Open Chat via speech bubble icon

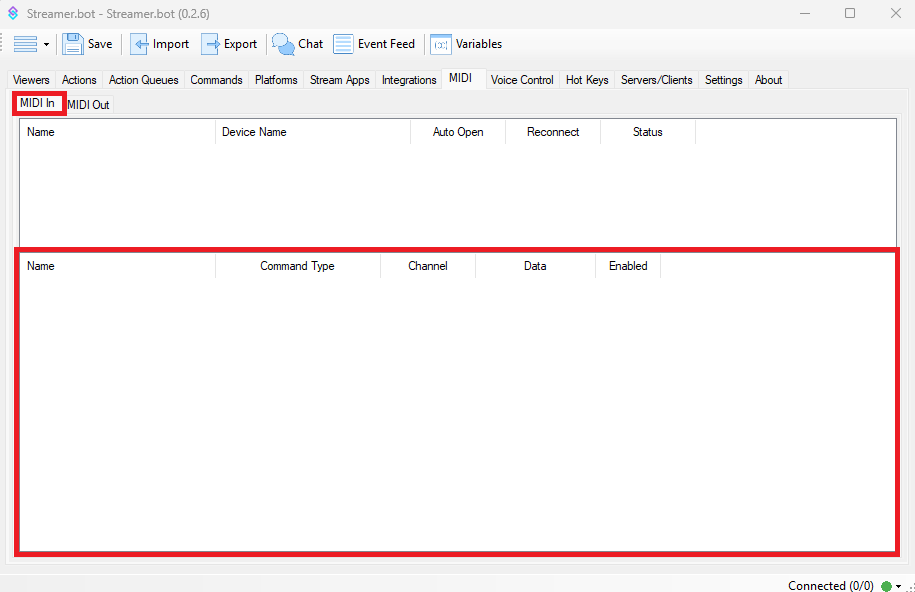coord(284,44)
